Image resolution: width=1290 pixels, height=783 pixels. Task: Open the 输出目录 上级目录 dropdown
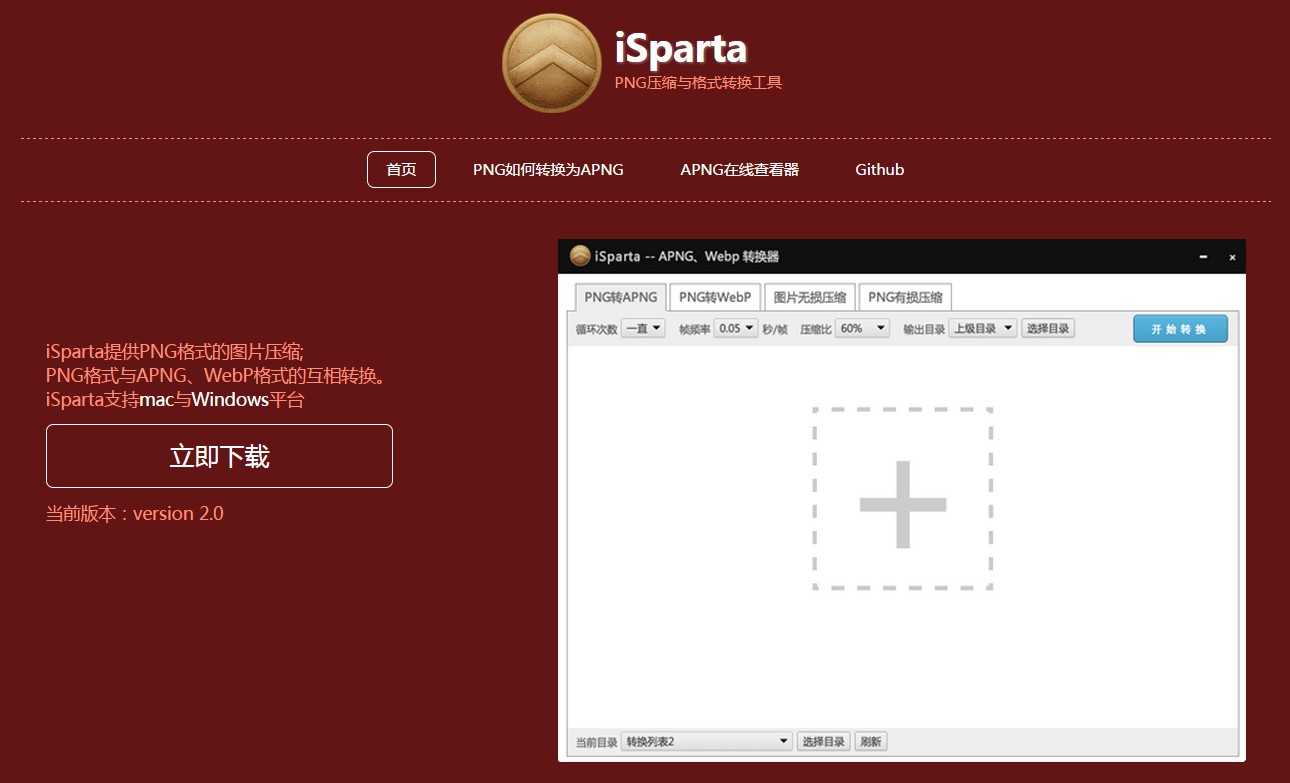tap(982, 328)
